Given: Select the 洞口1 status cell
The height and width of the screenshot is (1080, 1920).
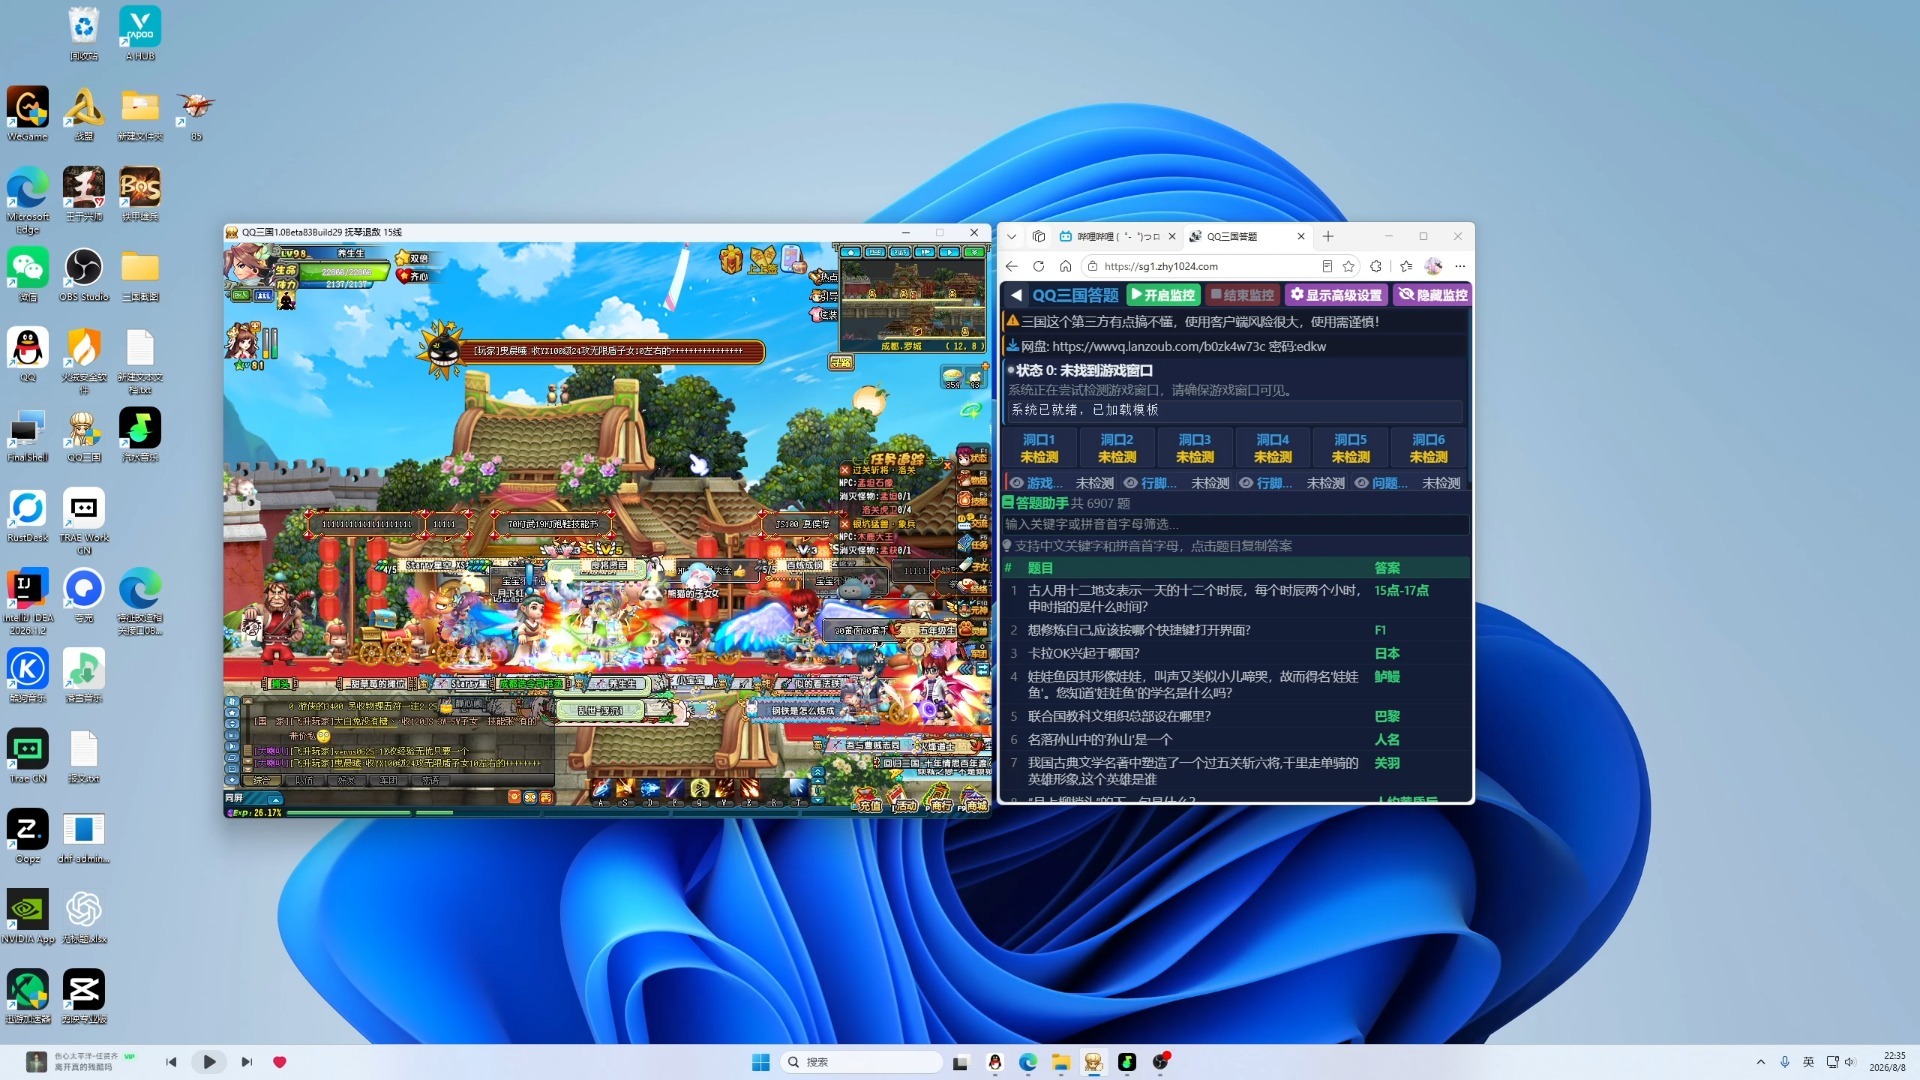Looking at the screenshot, I should pos(1039,448).
